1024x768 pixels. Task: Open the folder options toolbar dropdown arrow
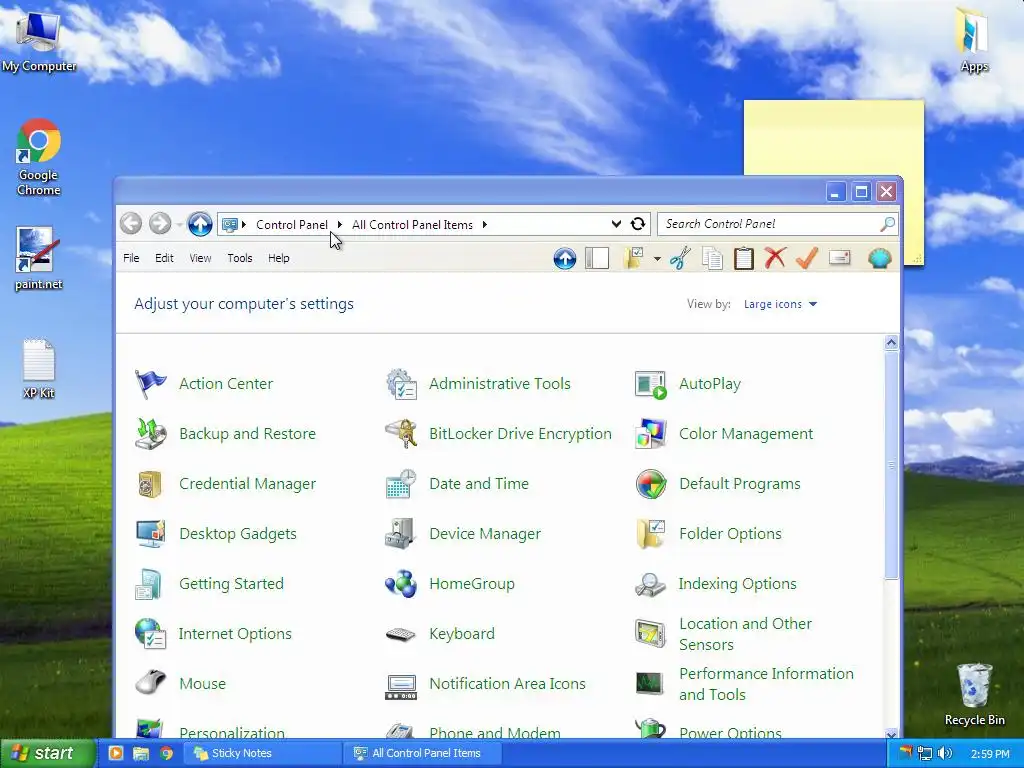tap(657, 259)
